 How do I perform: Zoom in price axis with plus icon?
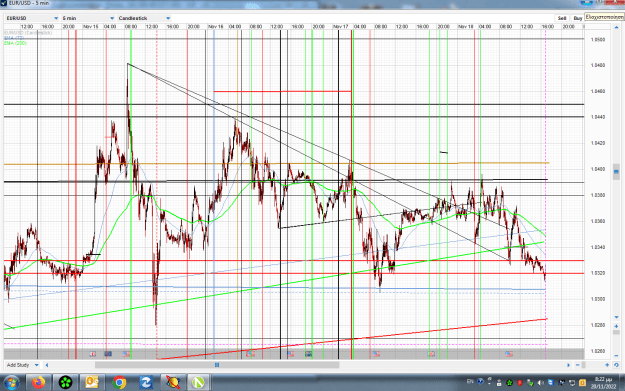coord(616,326)
